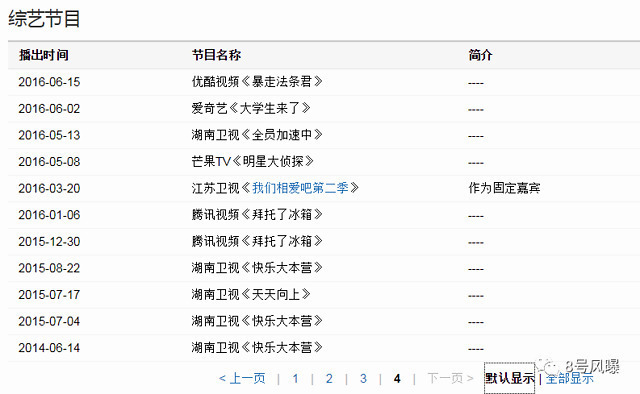Click the 默认显示 button

(509, 378)
